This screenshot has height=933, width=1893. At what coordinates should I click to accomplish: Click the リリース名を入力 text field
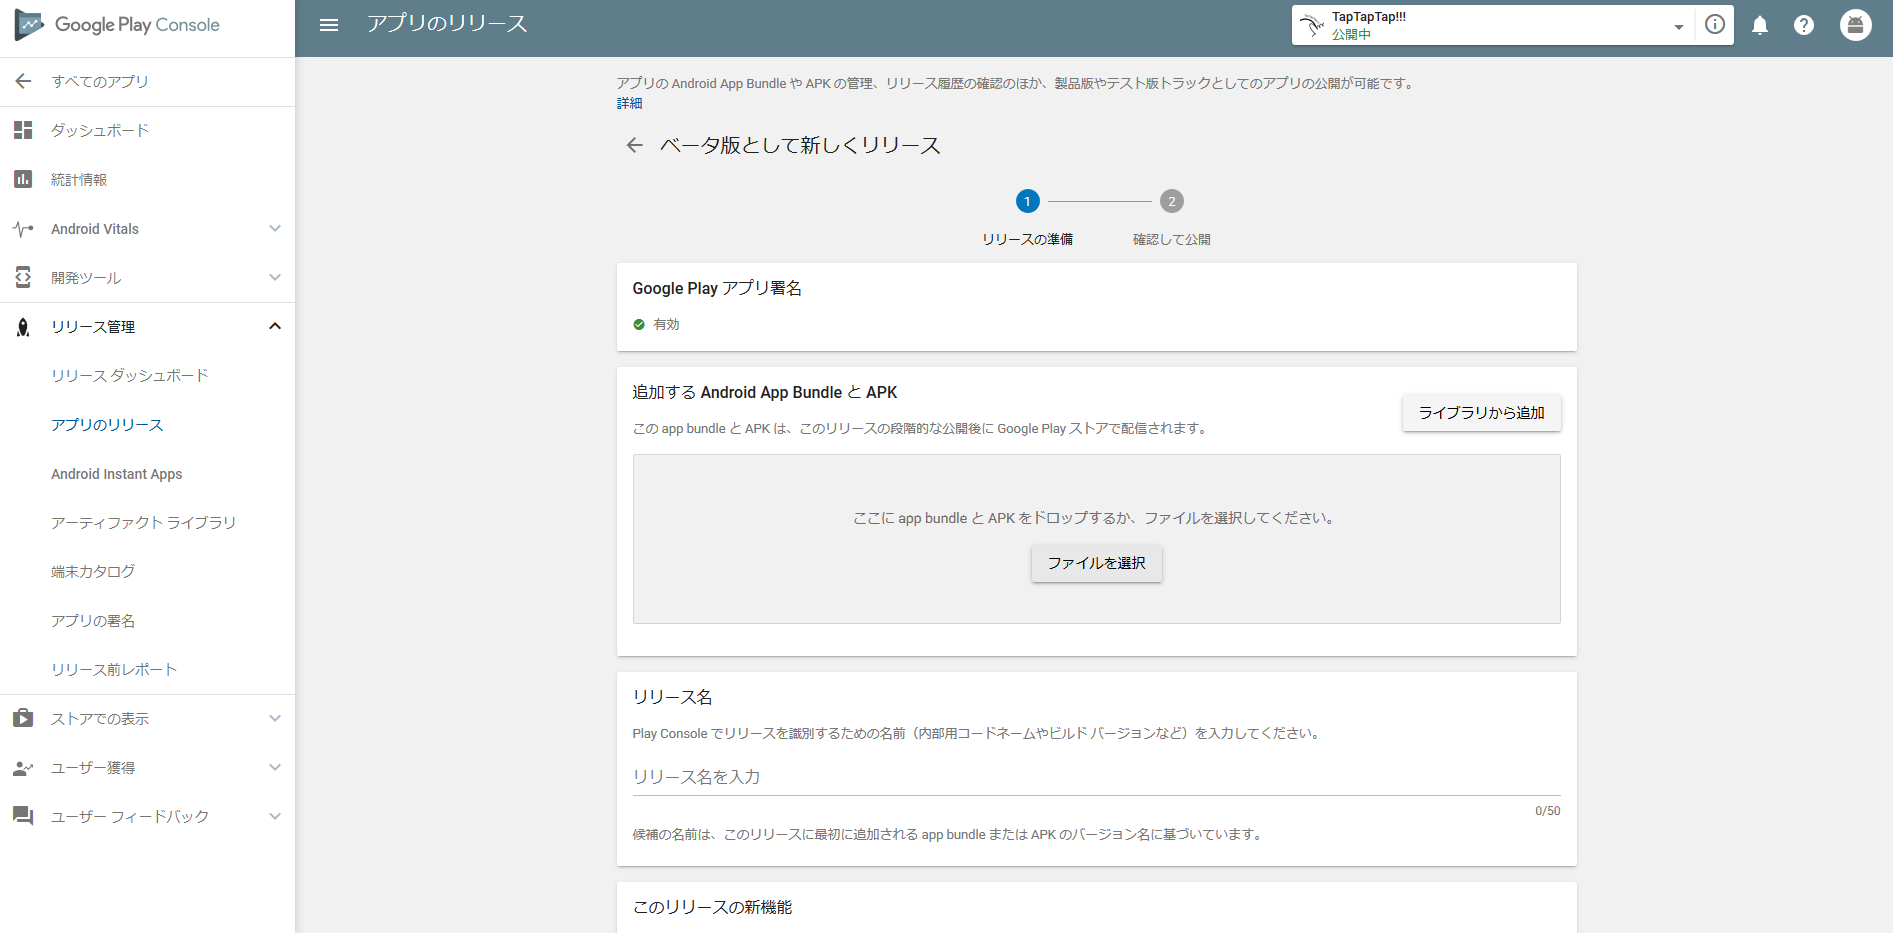click(1096, 777)
